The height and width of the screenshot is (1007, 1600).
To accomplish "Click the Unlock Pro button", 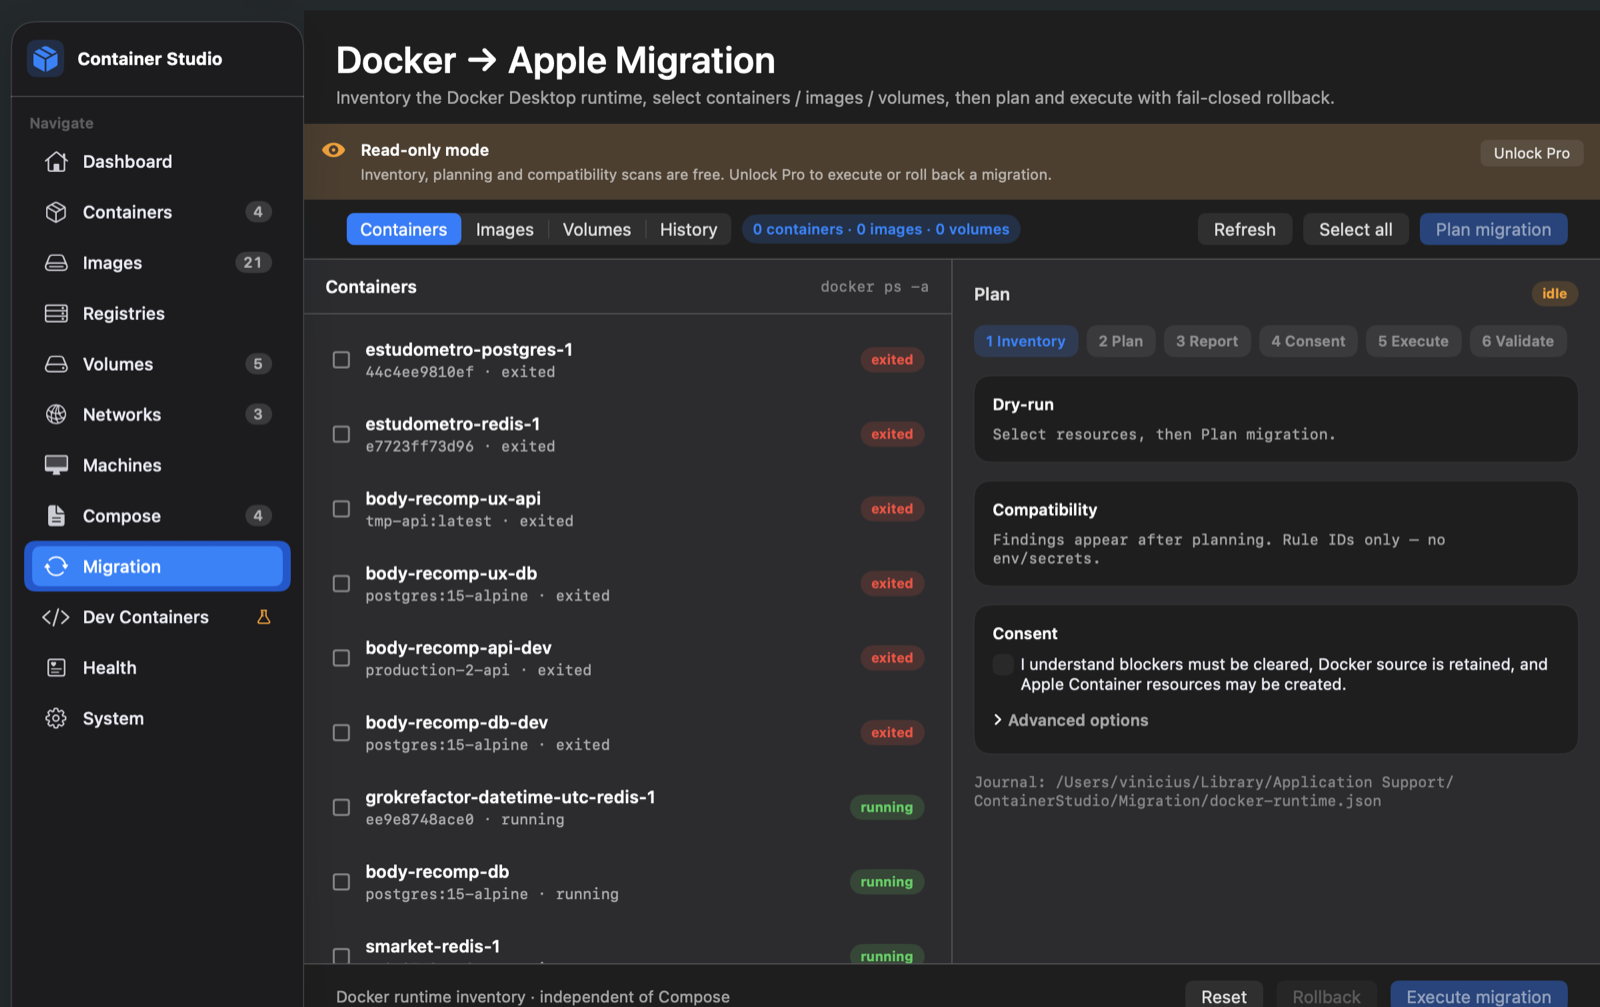I will click(1531, 153).
